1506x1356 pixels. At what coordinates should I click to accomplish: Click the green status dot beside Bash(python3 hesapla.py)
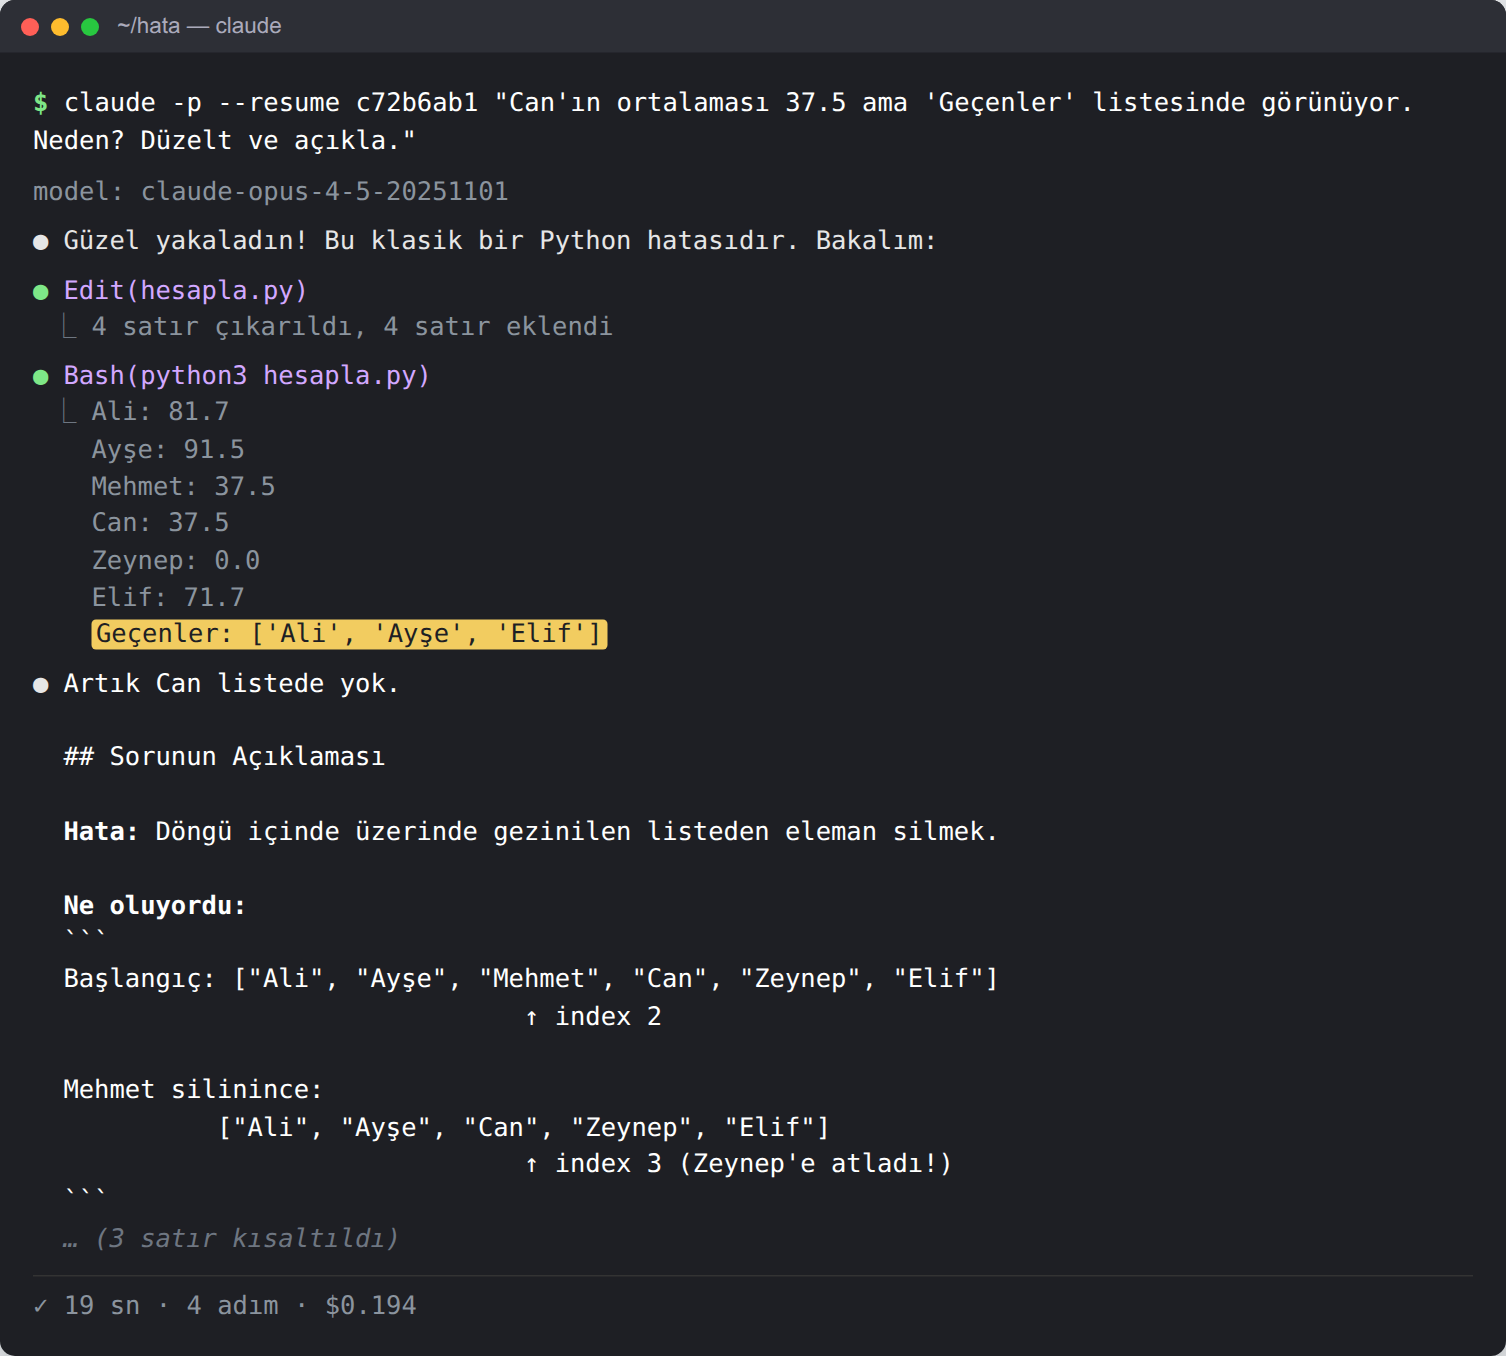(x=41, y=377)
